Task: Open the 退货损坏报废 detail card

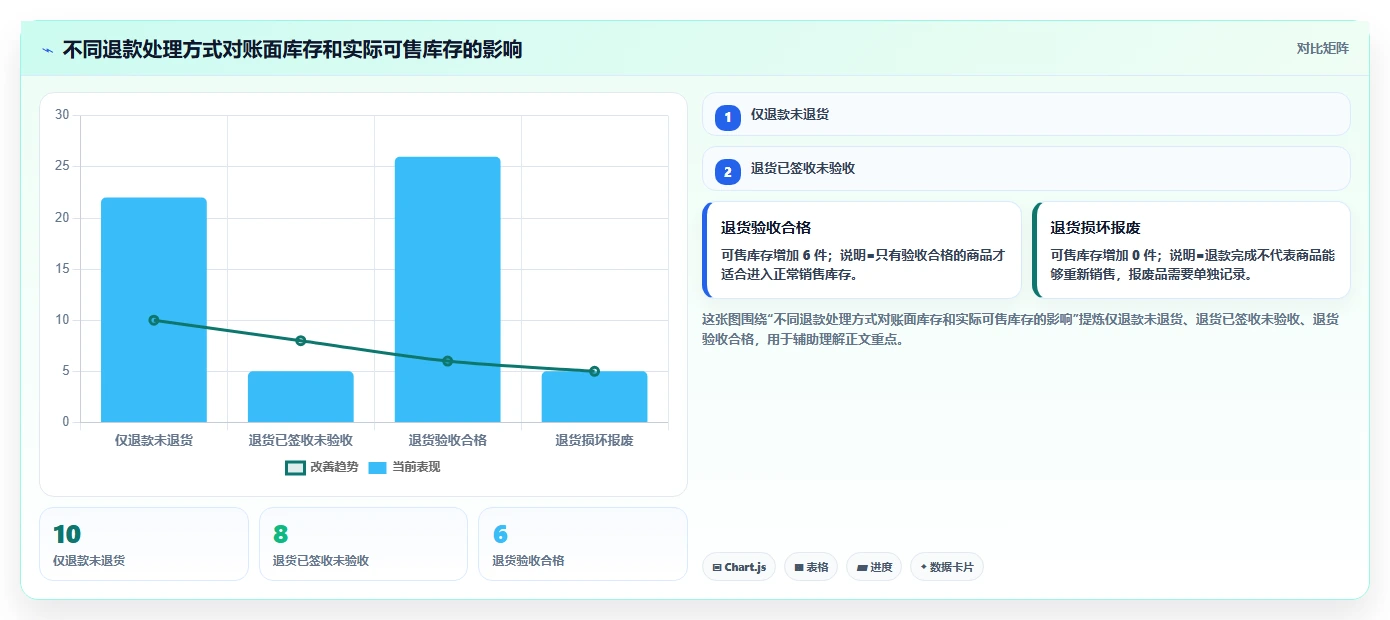Action: 1191,250
